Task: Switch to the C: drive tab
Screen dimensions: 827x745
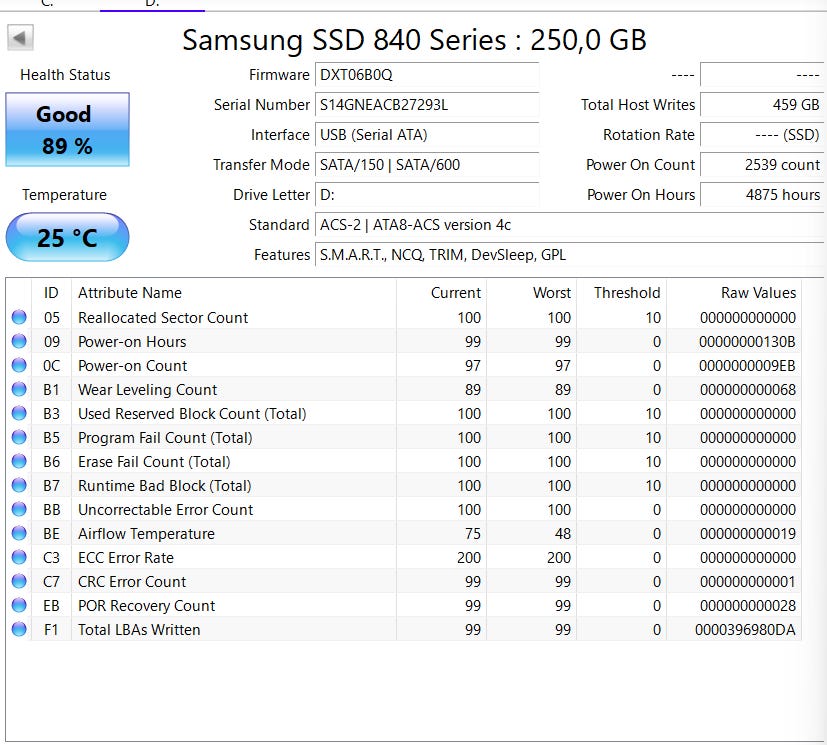Action: pyautogui.click(x=47, y=4)
